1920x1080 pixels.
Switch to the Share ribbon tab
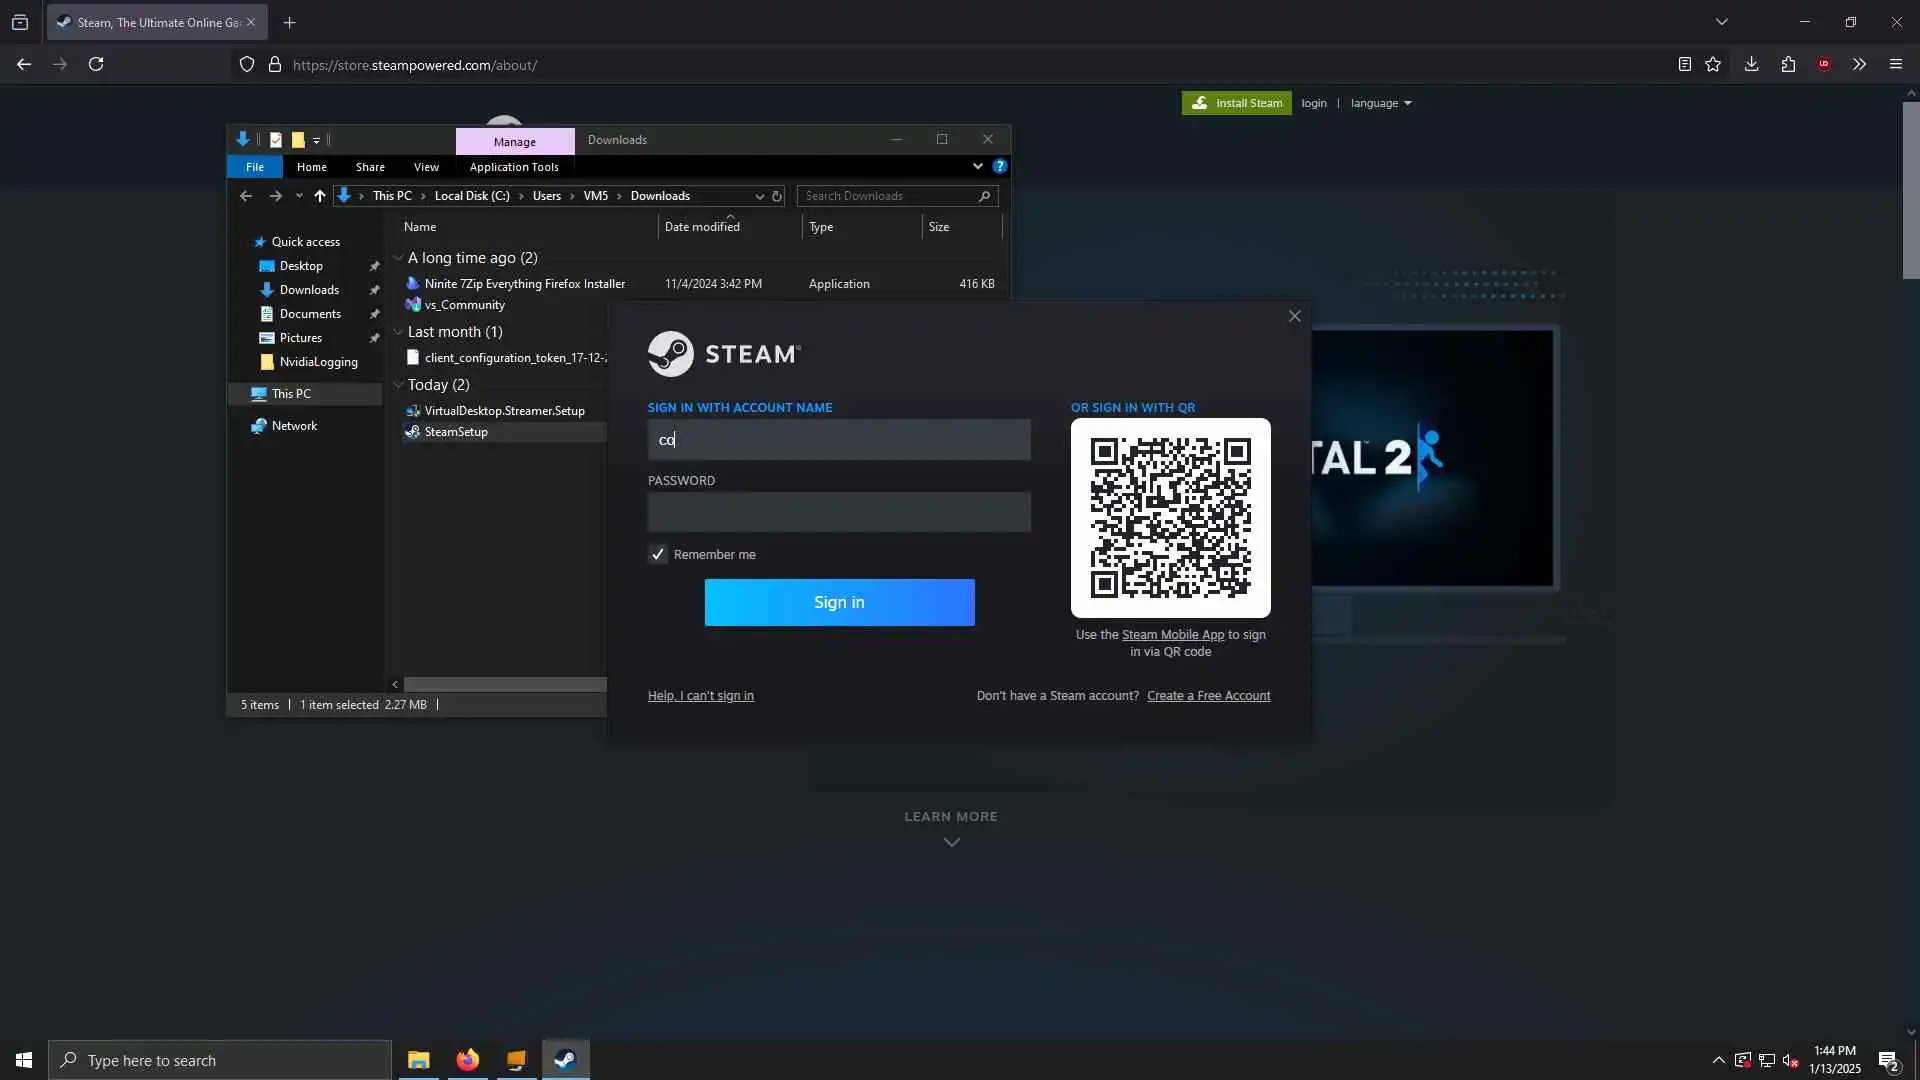(x=370, y=167)
